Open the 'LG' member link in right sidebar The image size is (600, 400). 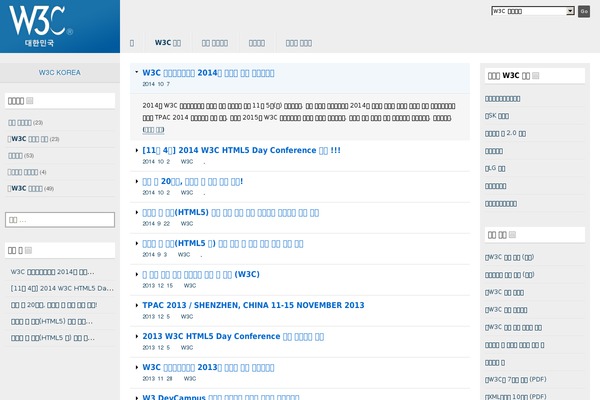coord(495,168)
